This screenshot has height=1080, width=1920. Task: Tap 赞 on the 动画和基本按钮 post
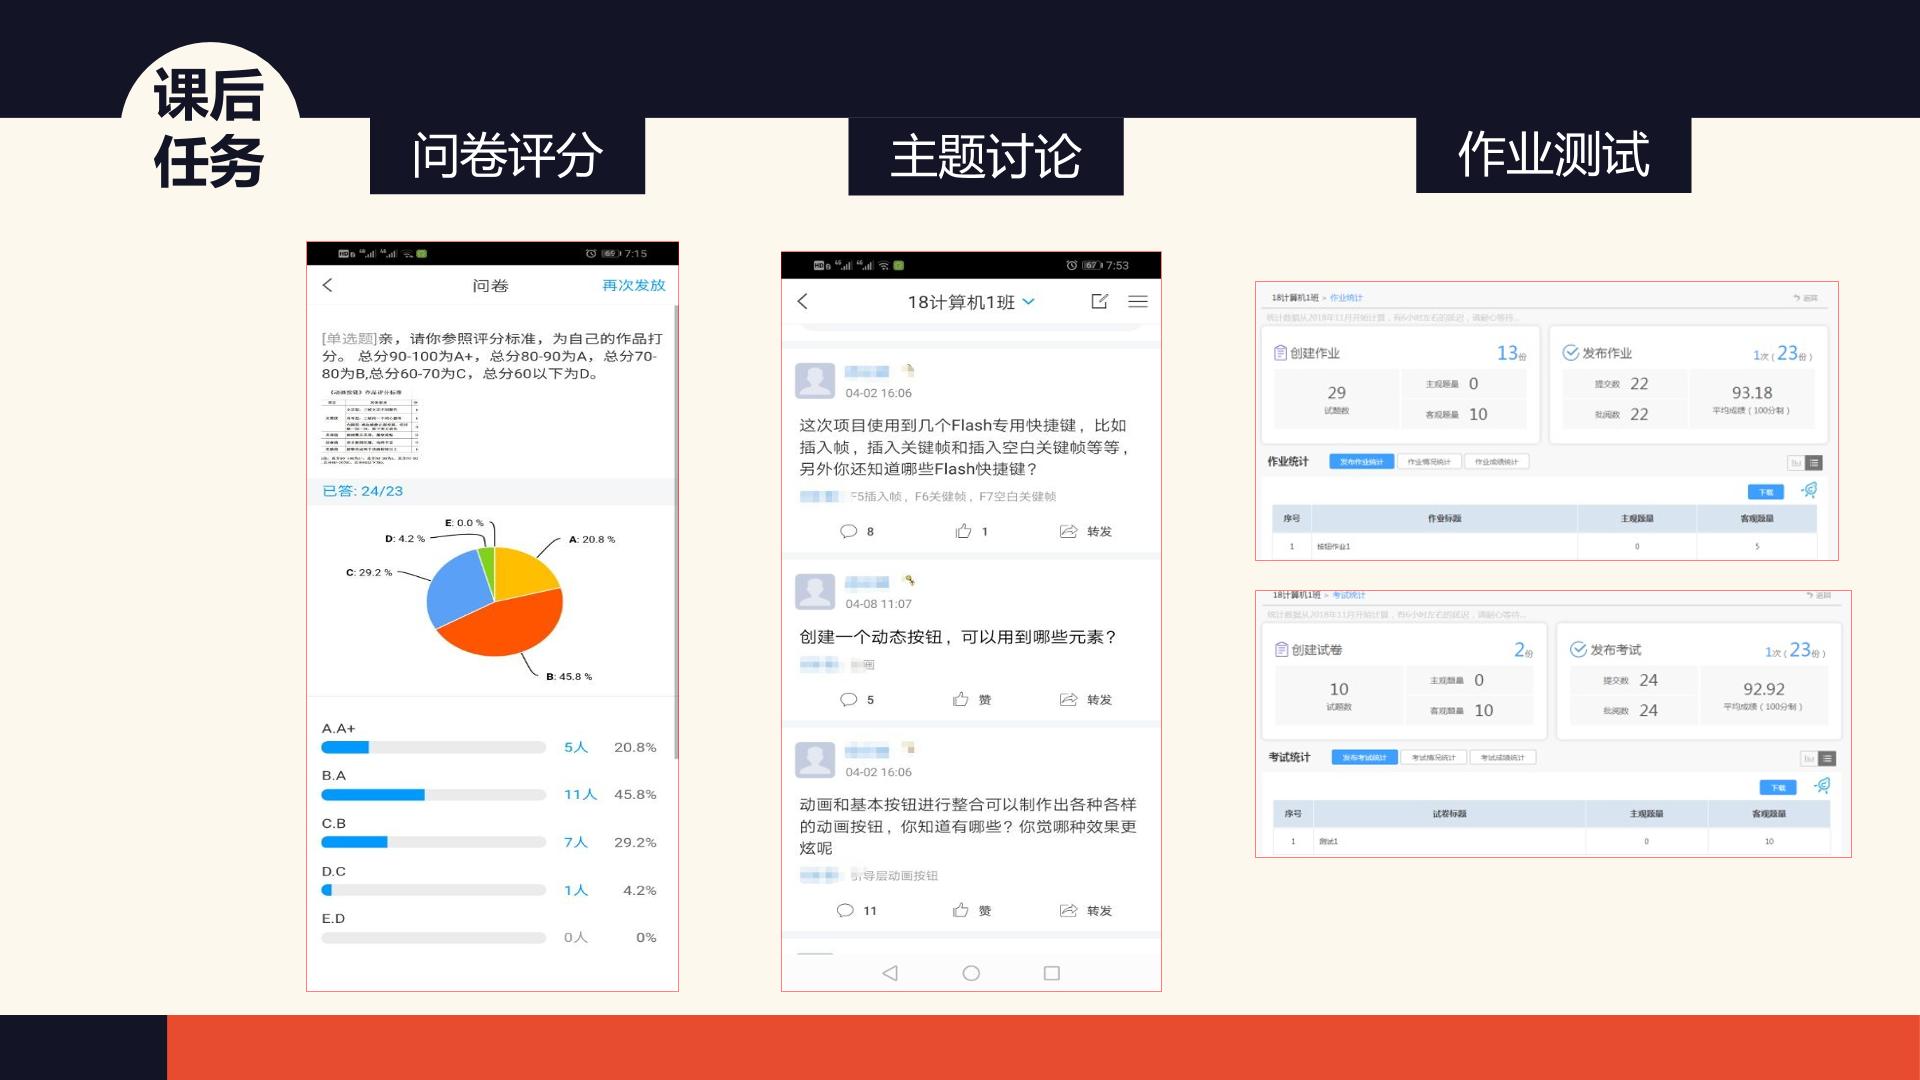point(972,910)
